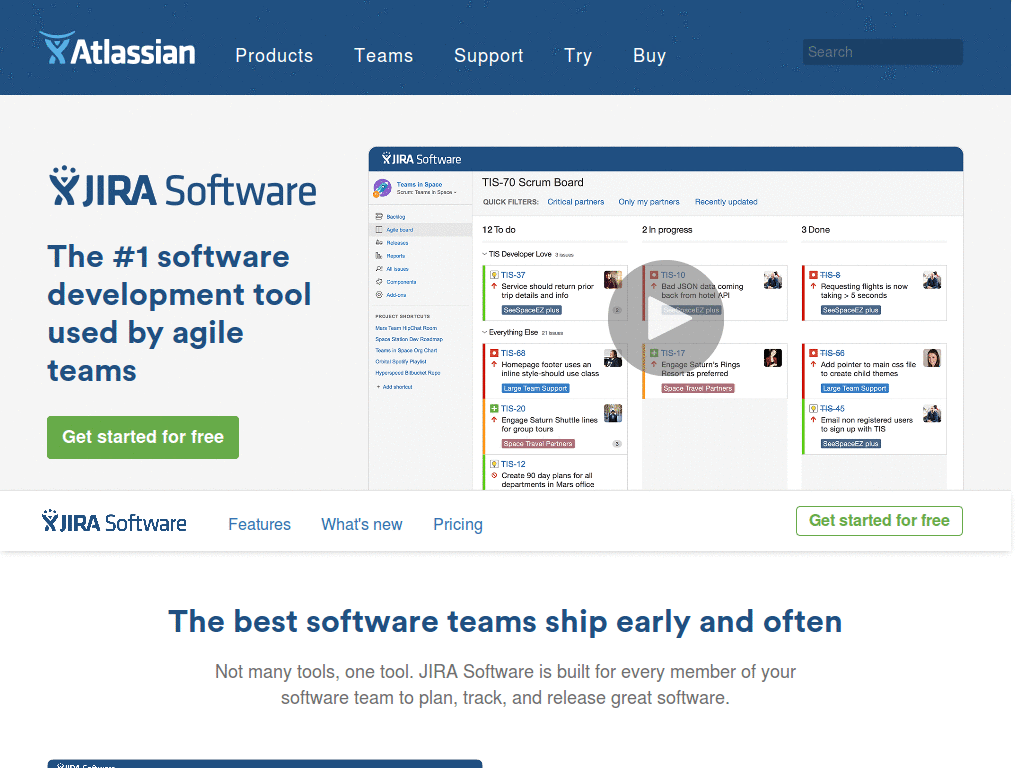1024x768 pixels.
Task: Click the lightbulb icon on TIS-12
Action: click(x=494, y=464)
